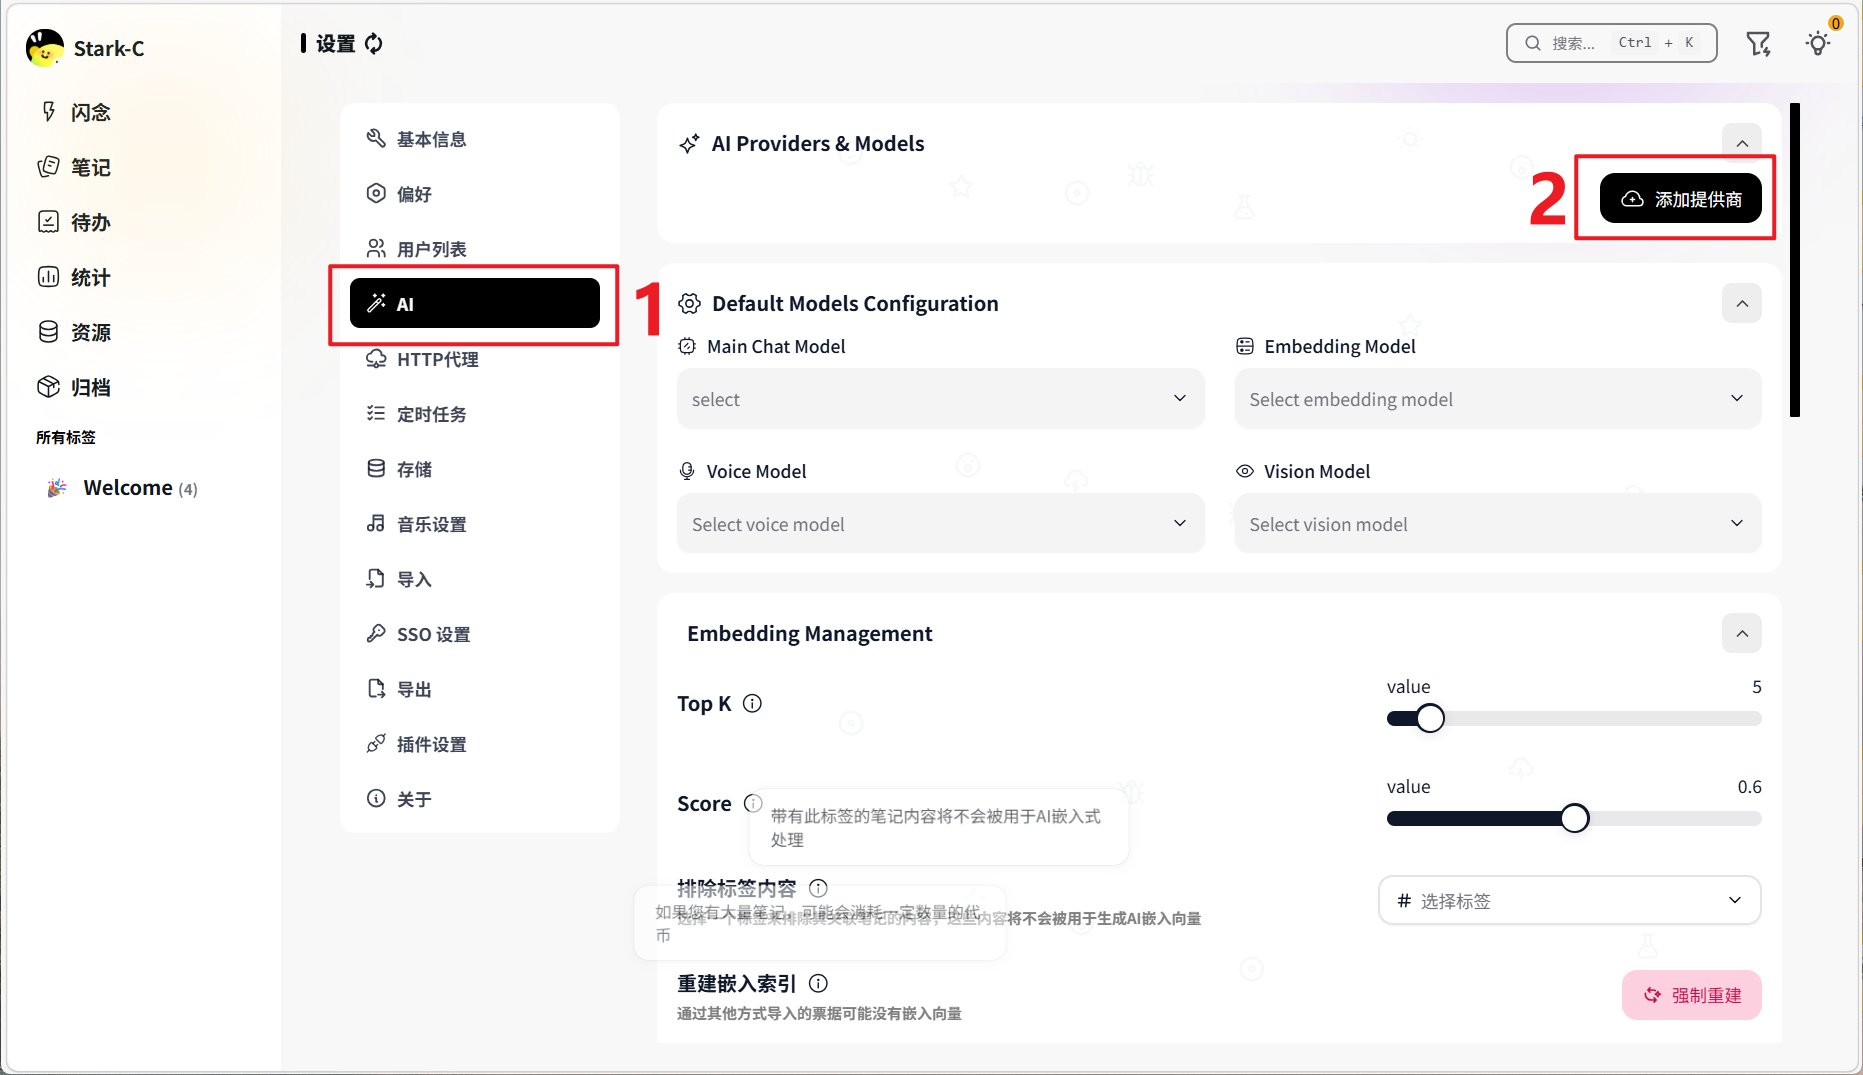Open the Main Chat Model dropdown
The height and width of the screenshot is (1075, 1863).
(940, 399)
